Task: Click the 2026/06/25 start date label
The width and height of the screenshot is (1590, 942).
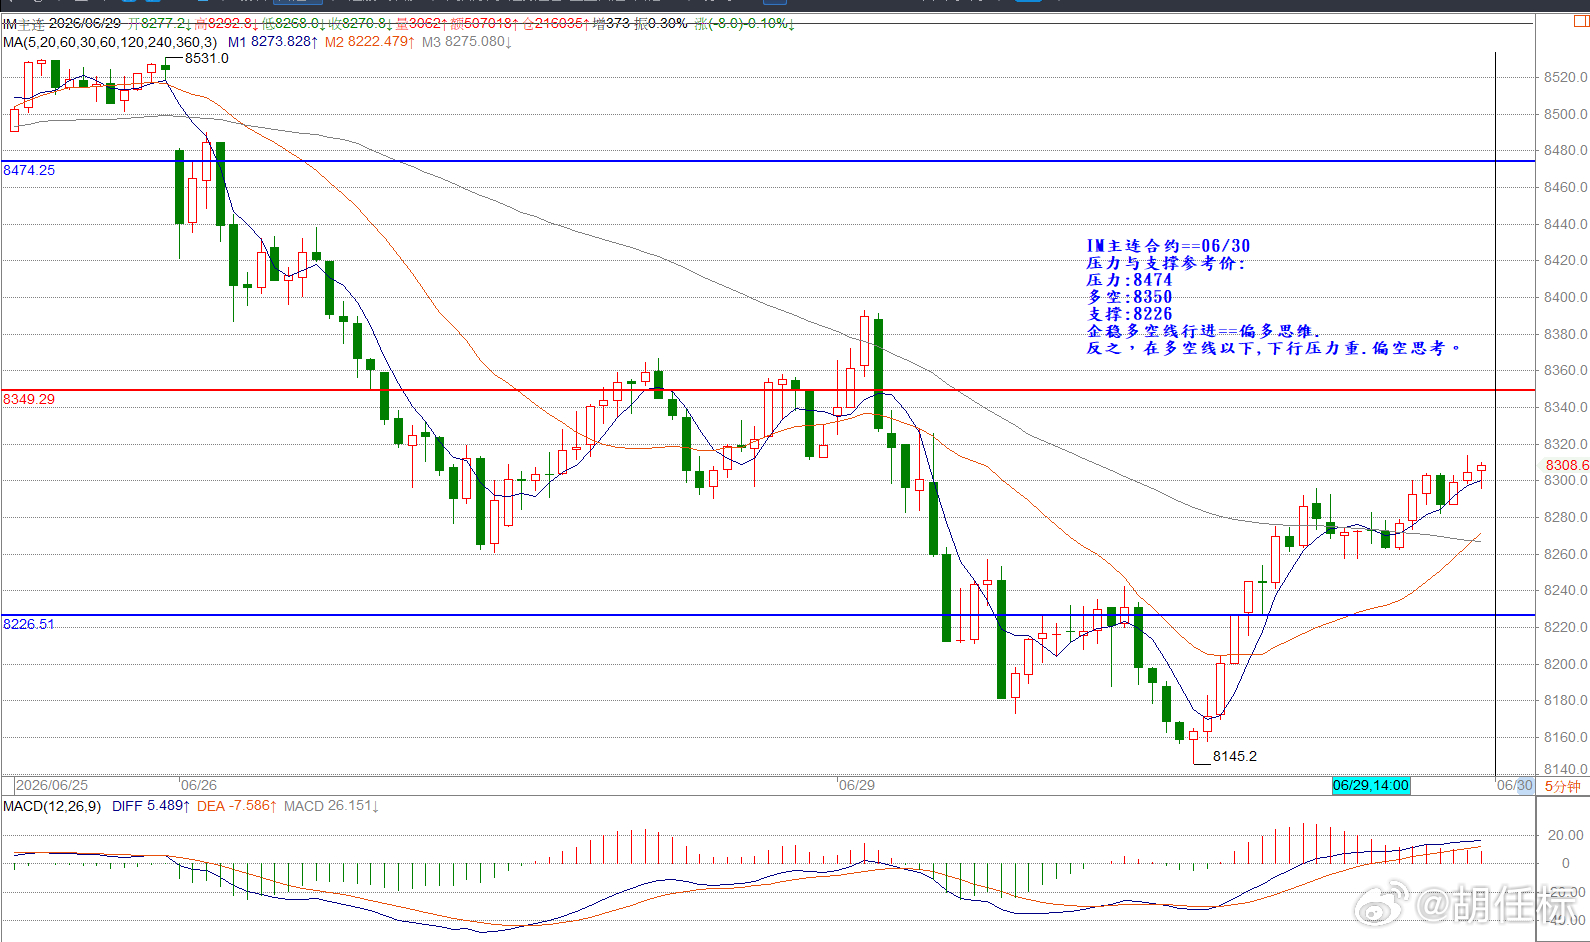Action: (x=52, y=785)
